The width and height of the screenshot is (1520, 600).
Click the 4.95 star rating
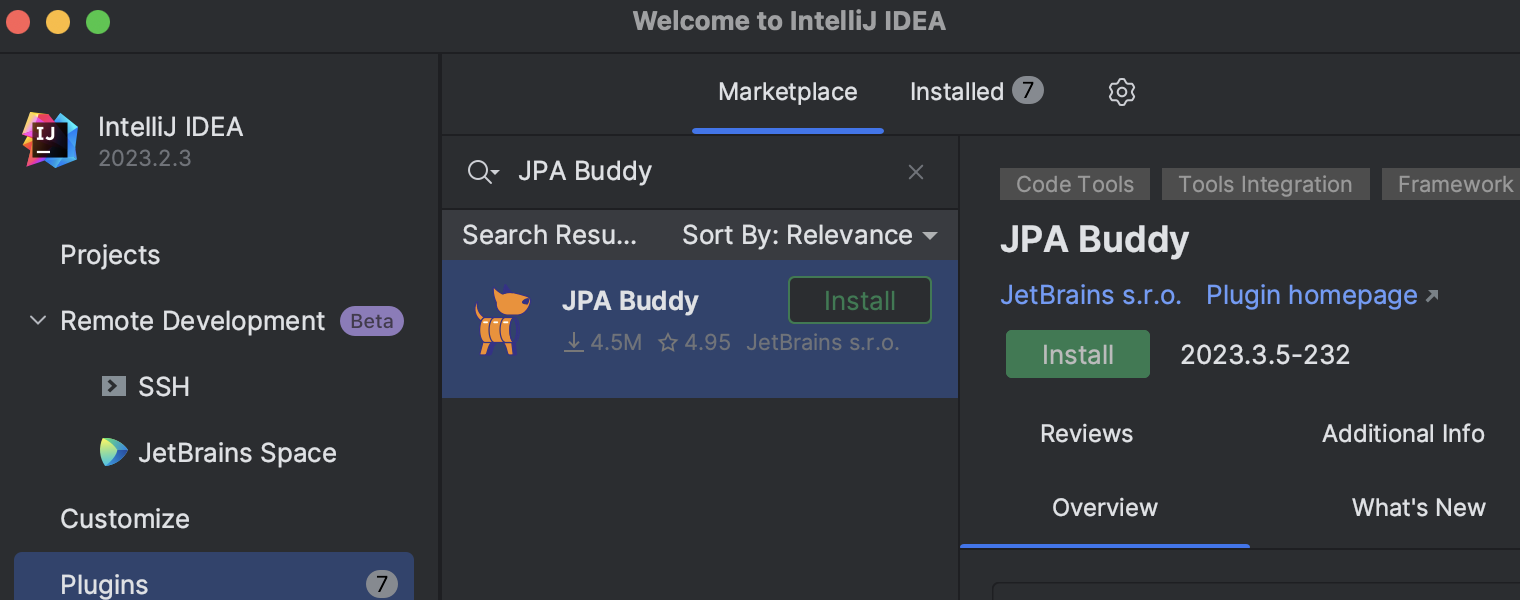pyautogui.click(x=695, y=343)
